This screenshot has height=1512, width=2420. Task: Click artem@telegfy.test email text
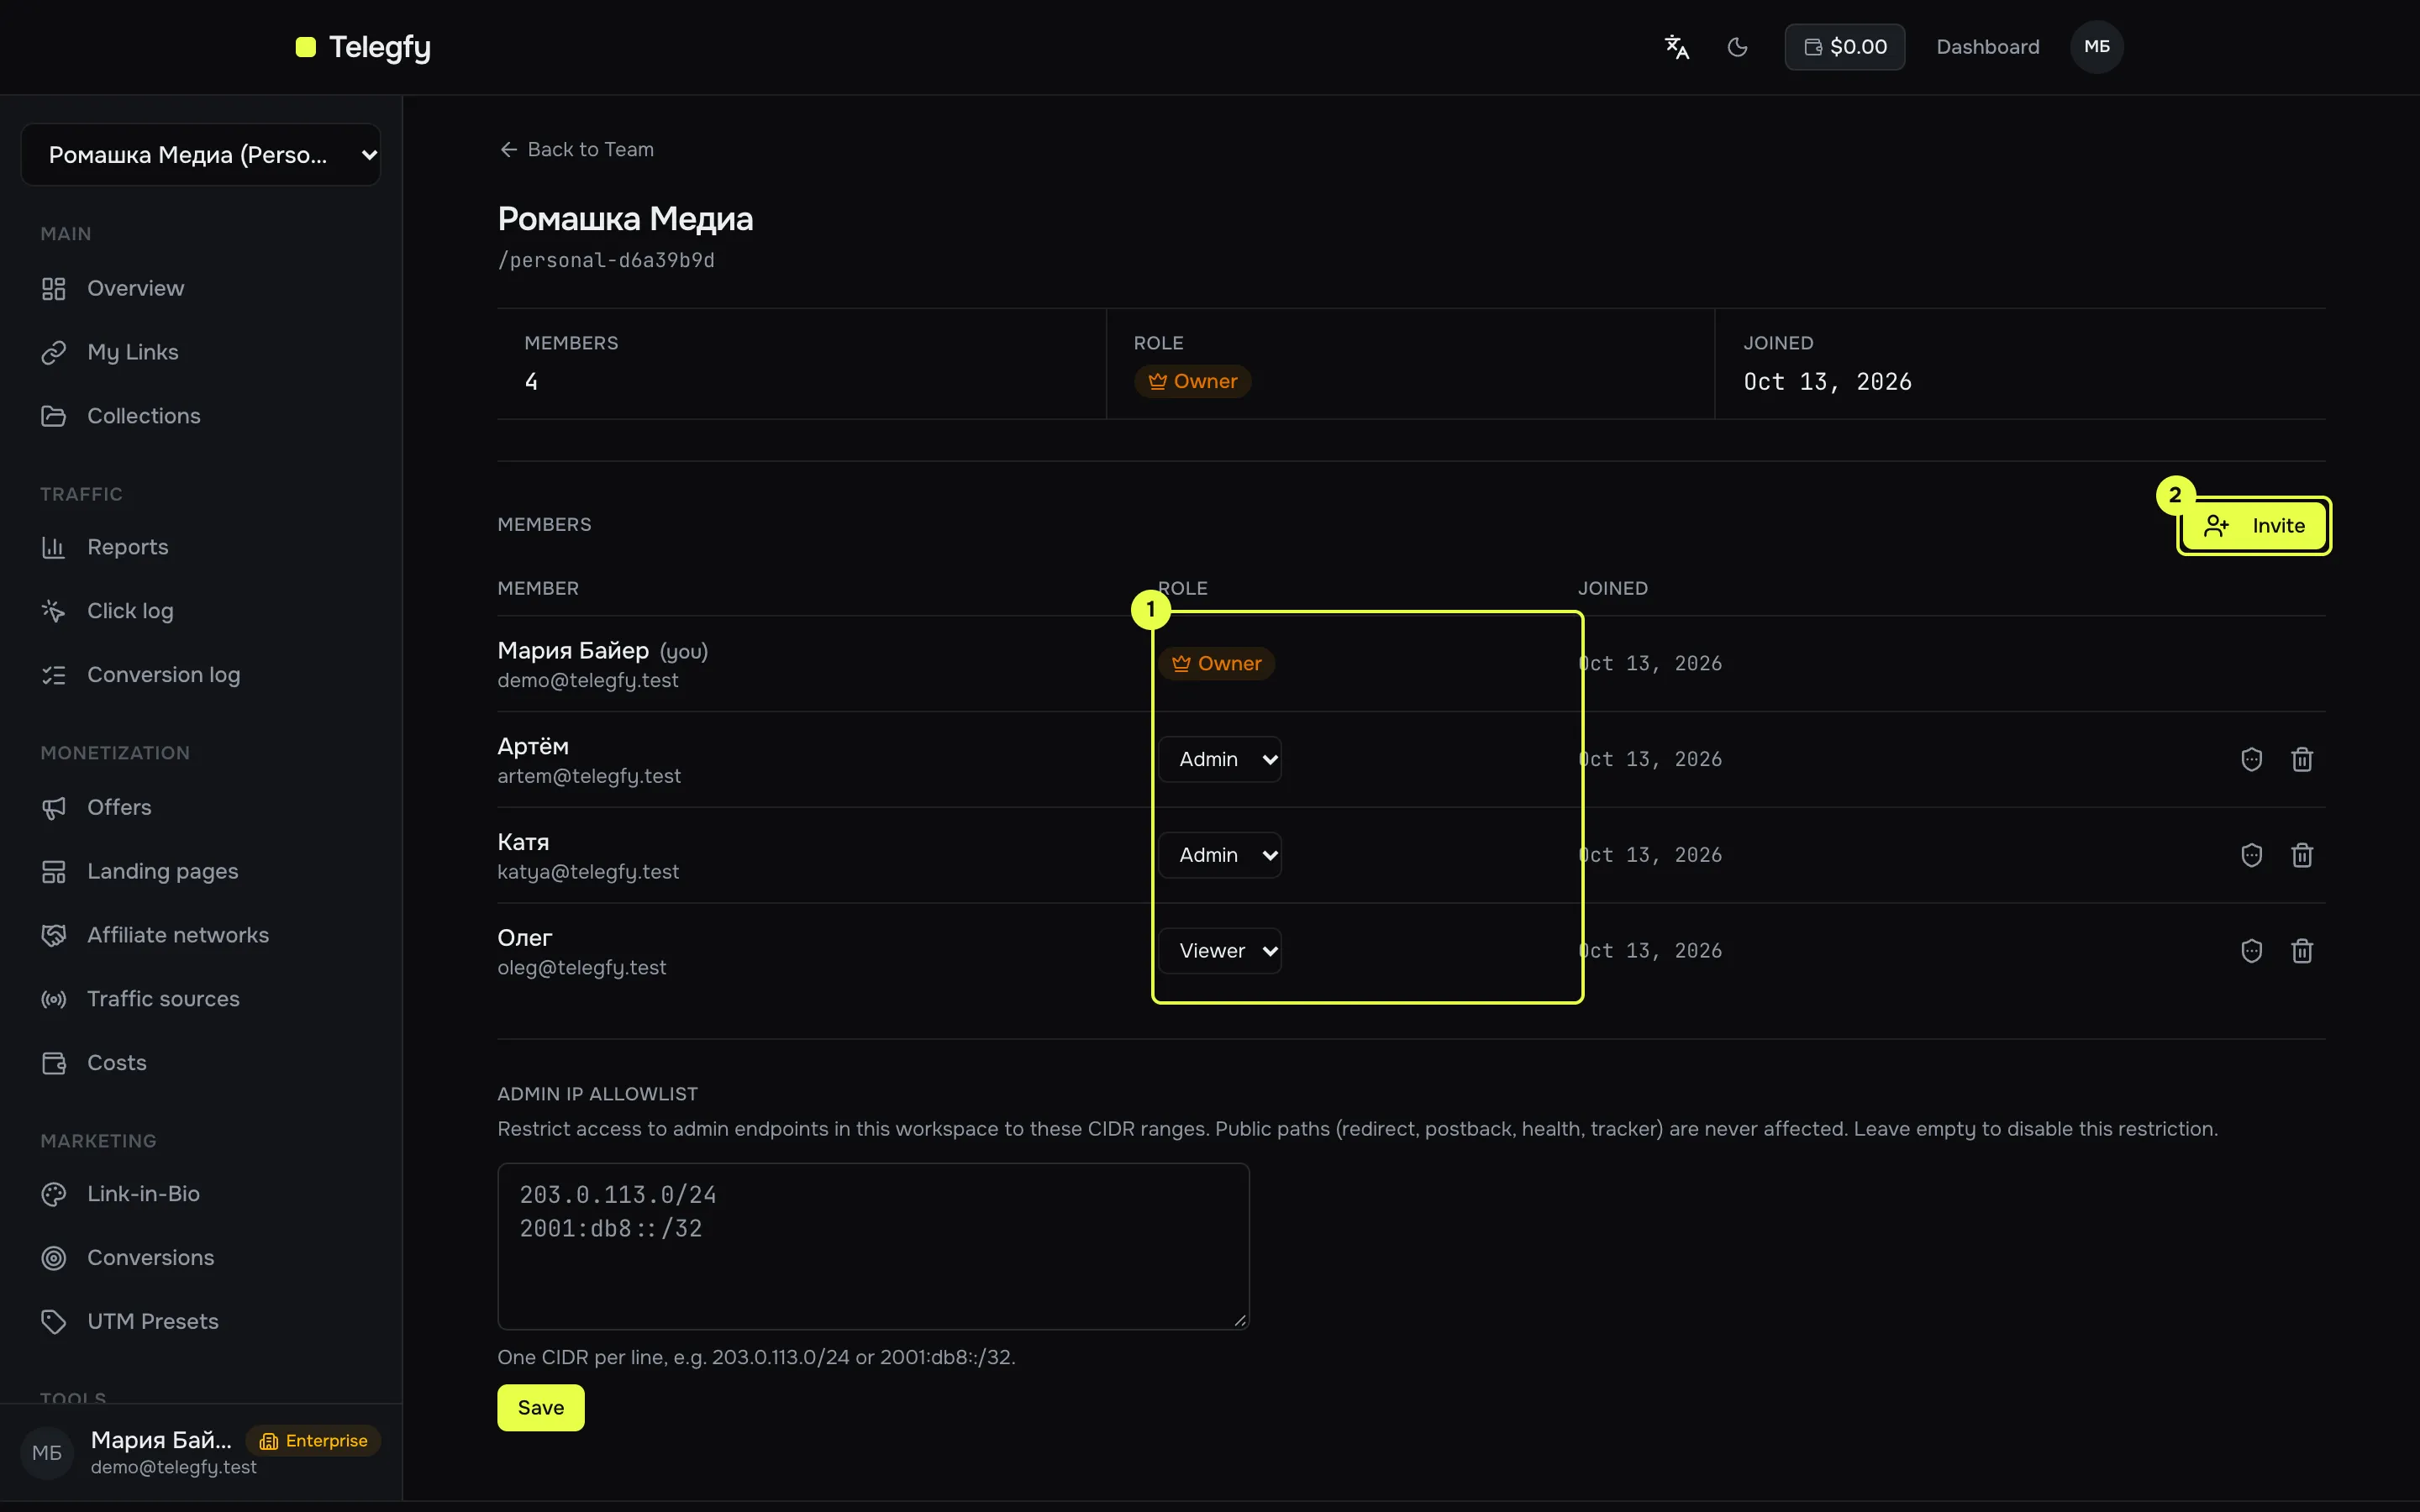(589, 776)
